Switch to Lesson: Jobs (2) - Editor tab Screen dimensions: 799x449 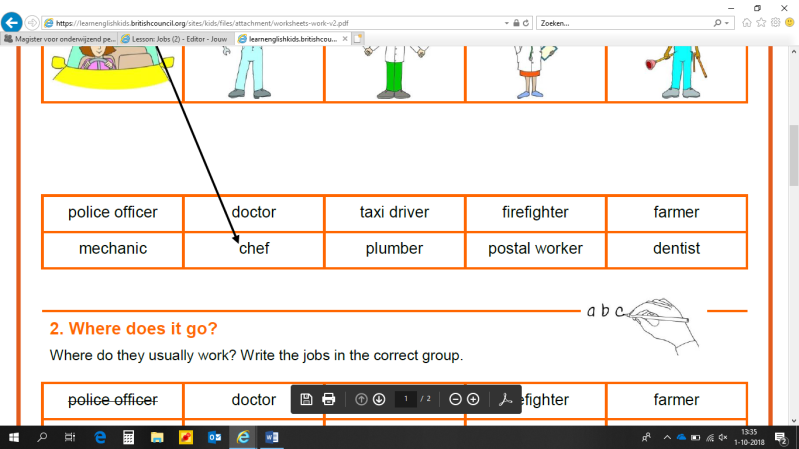pyautogui.click(x=176, y=39)
